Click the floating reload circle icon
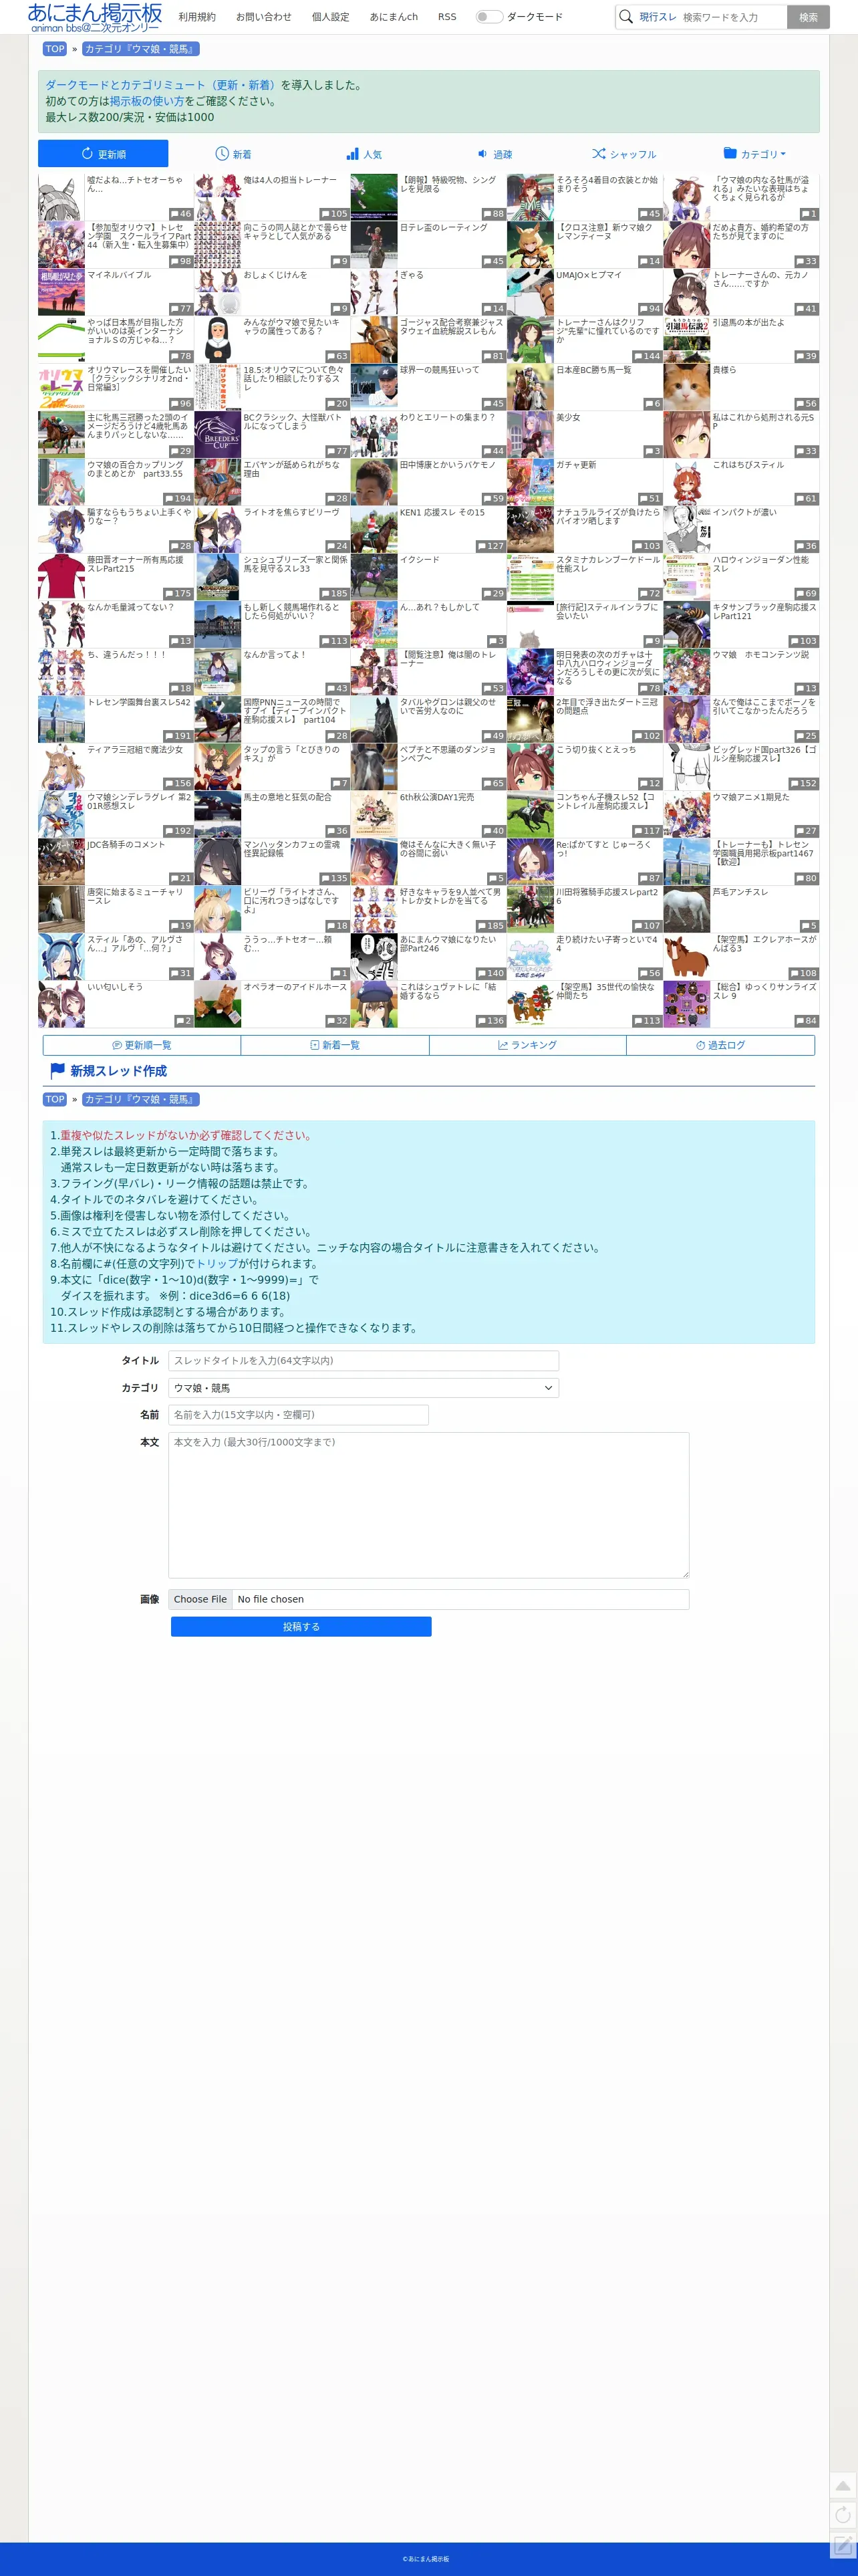858x2576 pixels. (843, 2515)
